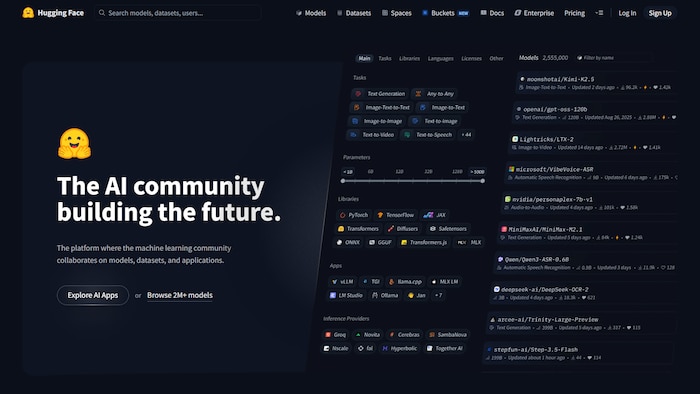Viewport: 700px width, 394px height.
Task: Select the Other filter tab
Action: 496,58
